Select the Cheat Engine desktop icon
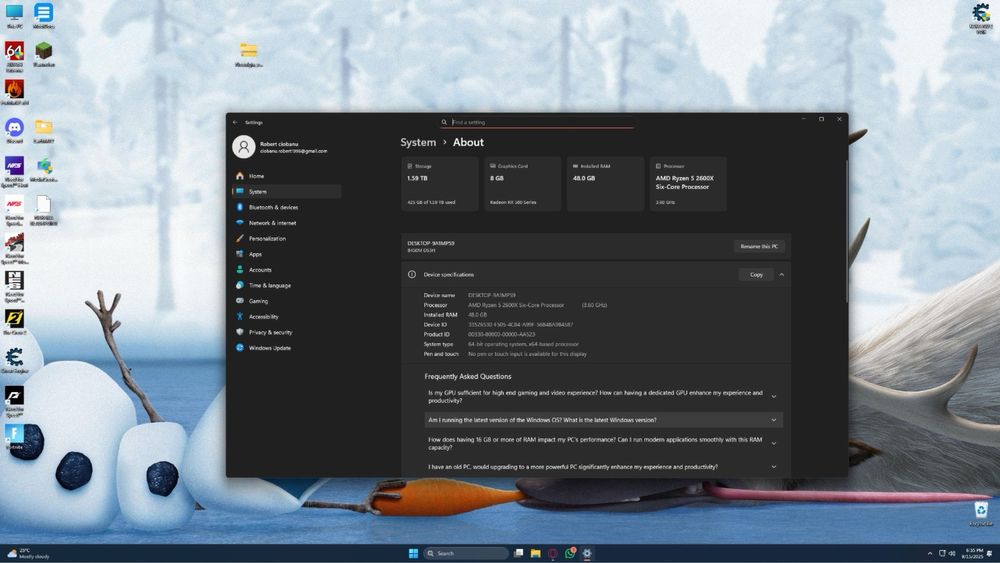Viewport: 1000px width, 563px height. click(14, 360)
